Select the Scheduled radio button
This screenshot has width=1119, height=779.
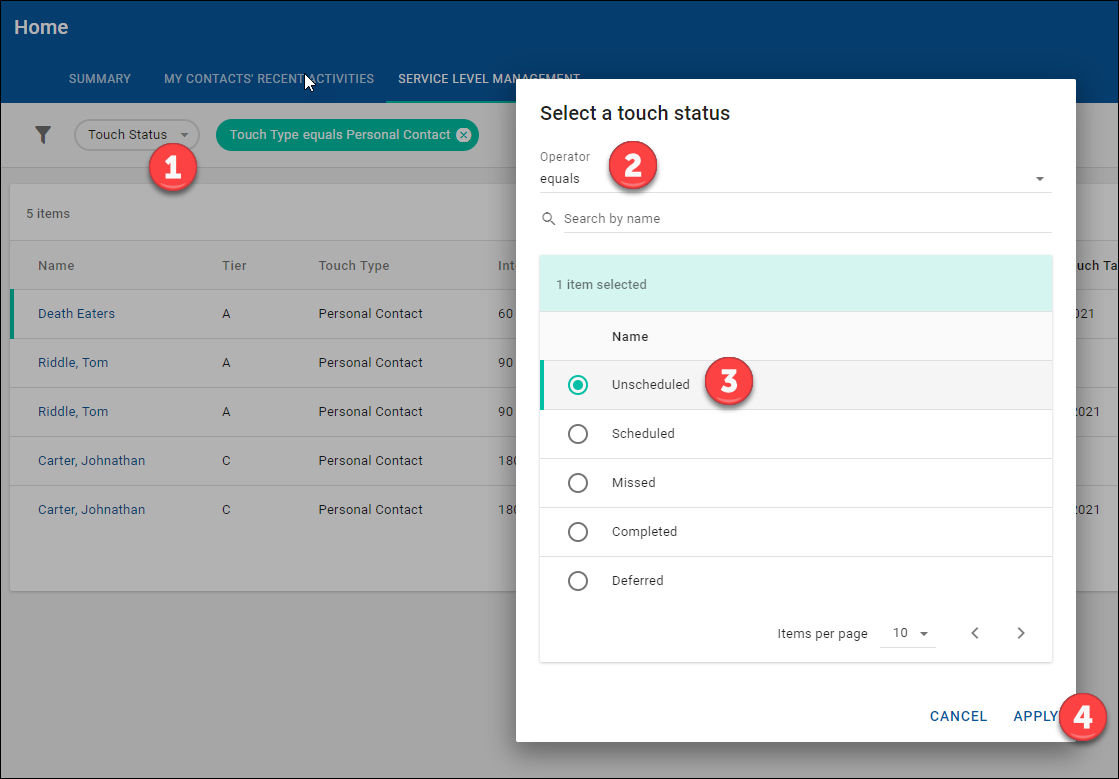[x=577, y=434]
